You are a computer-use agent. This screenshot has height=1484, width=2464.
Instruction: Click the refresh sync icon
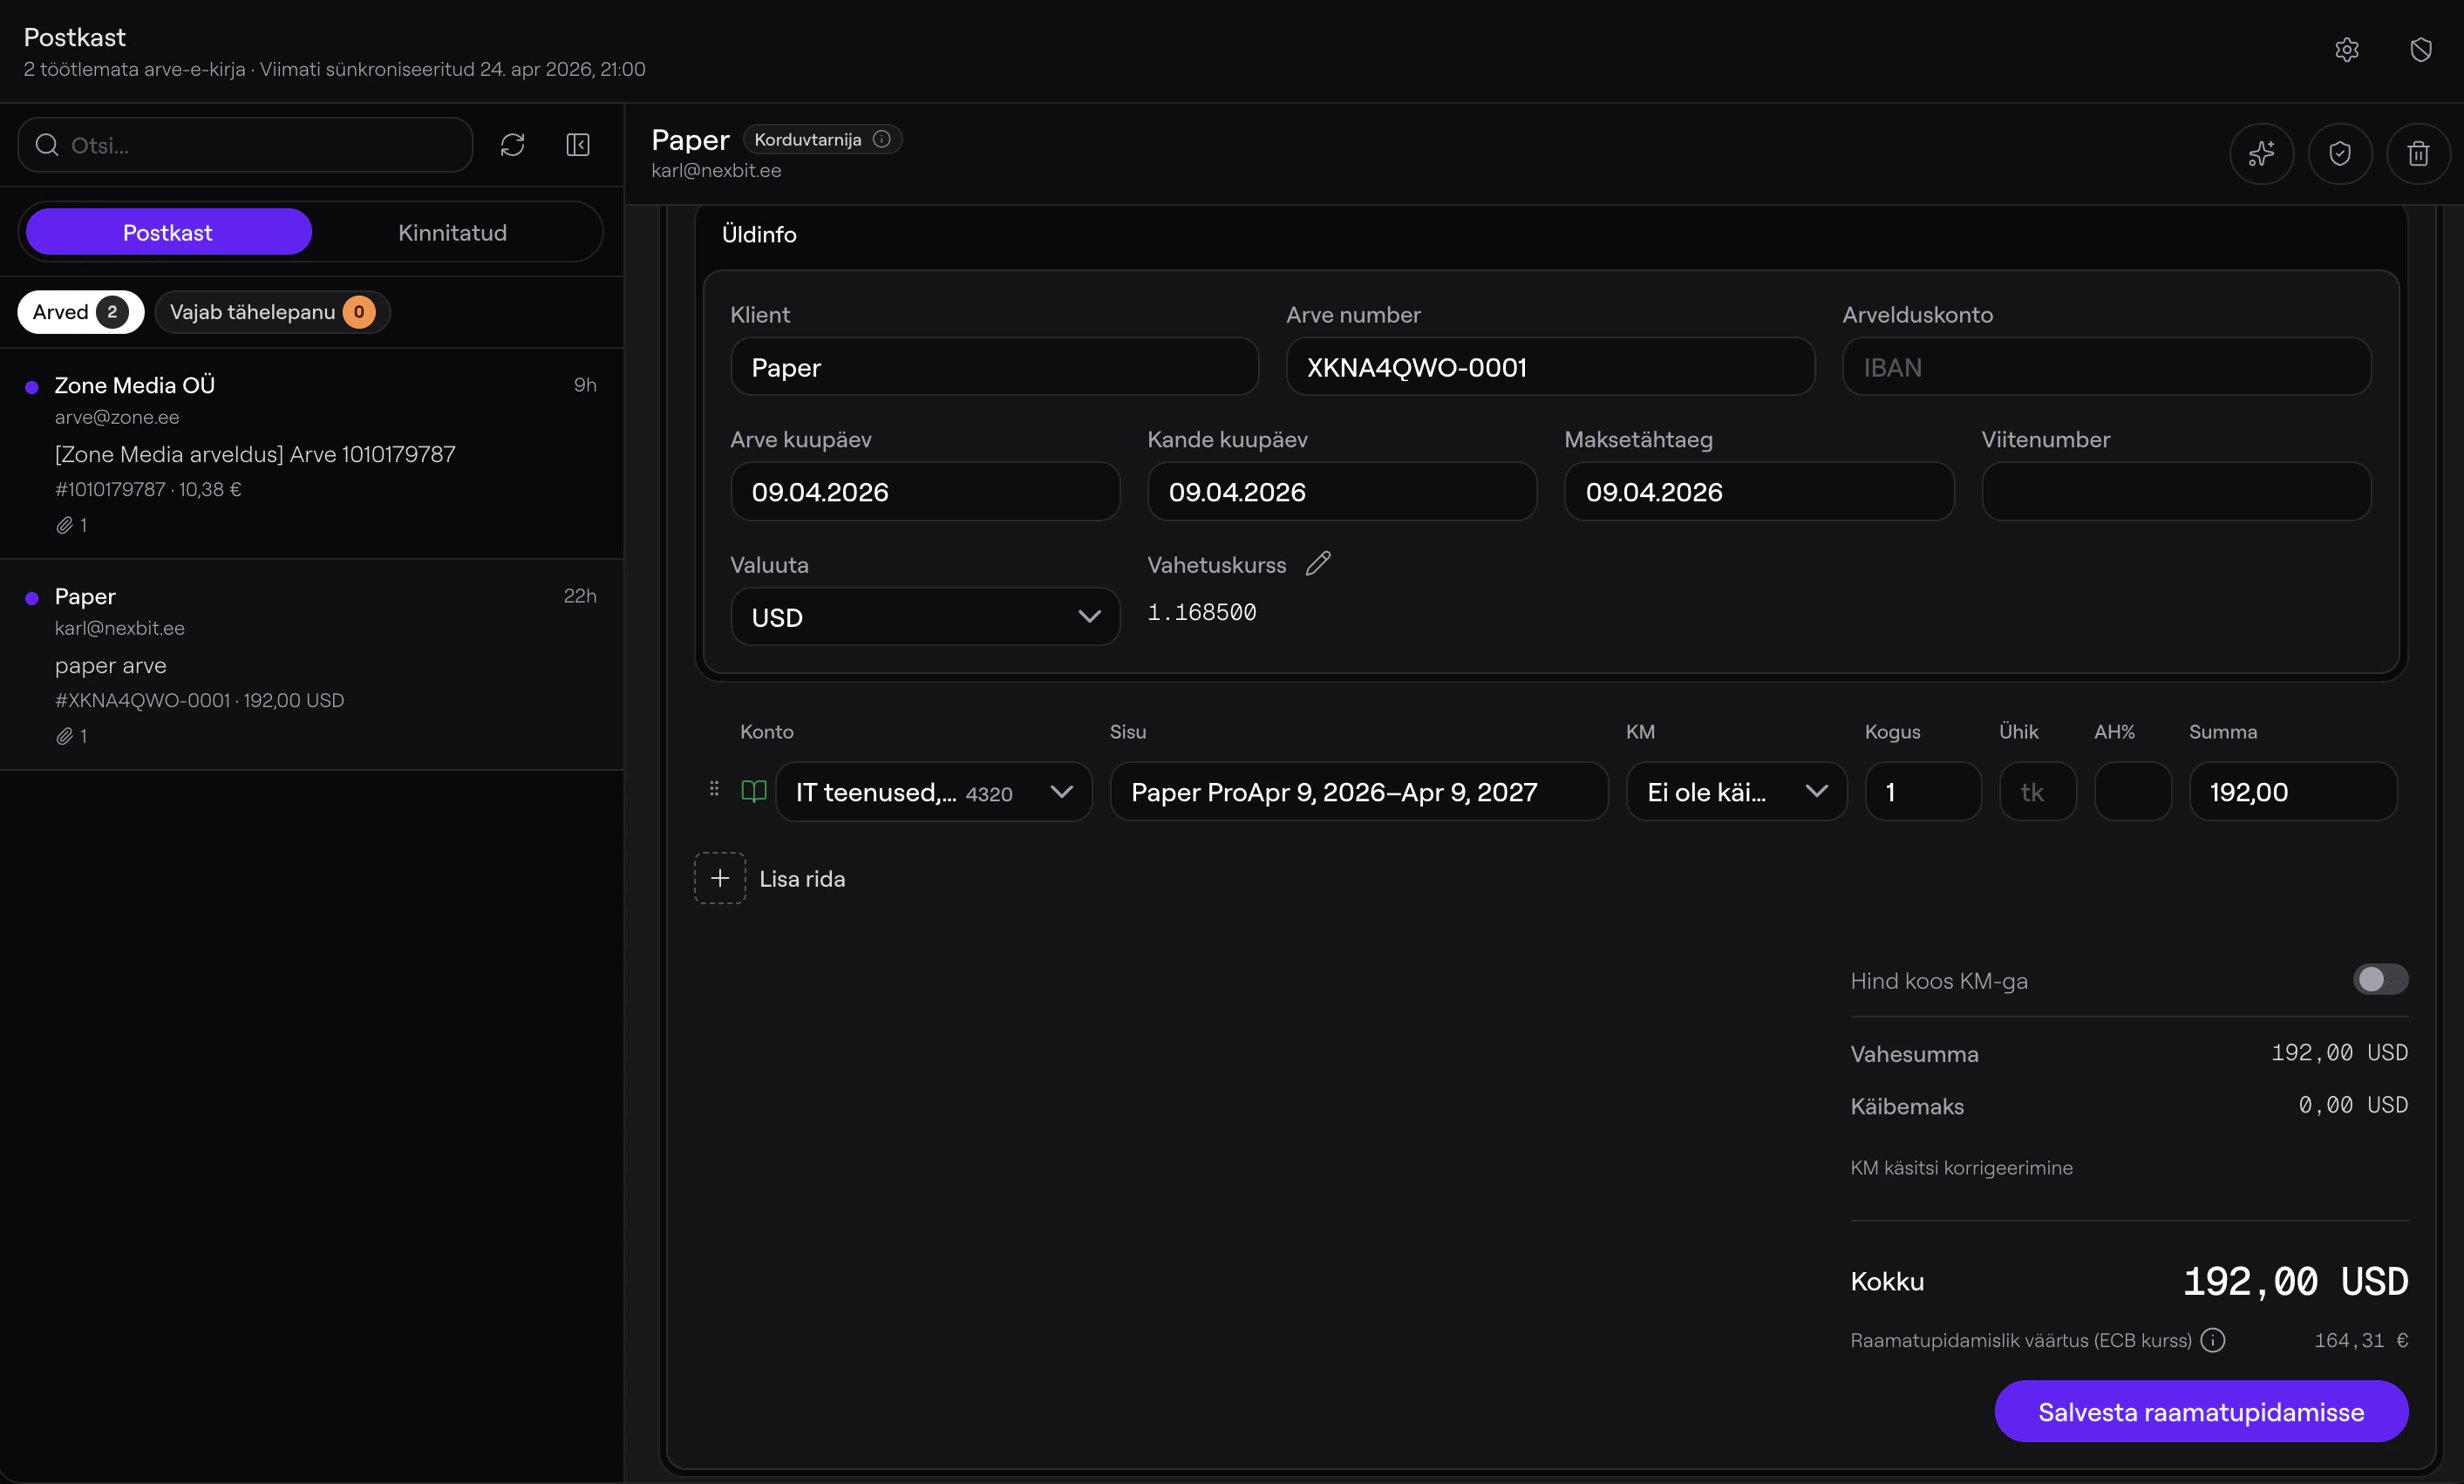click(x=512, y=145)
